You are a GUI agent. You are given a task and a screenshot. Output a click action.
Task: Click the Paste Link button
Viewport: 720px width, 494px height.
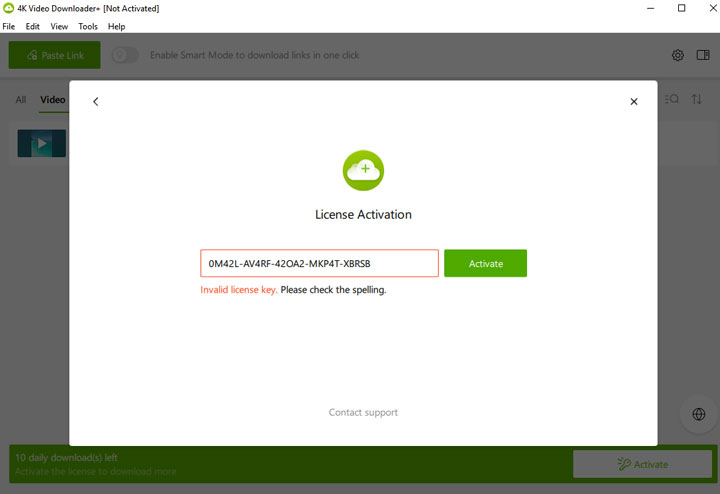(55, 55)
